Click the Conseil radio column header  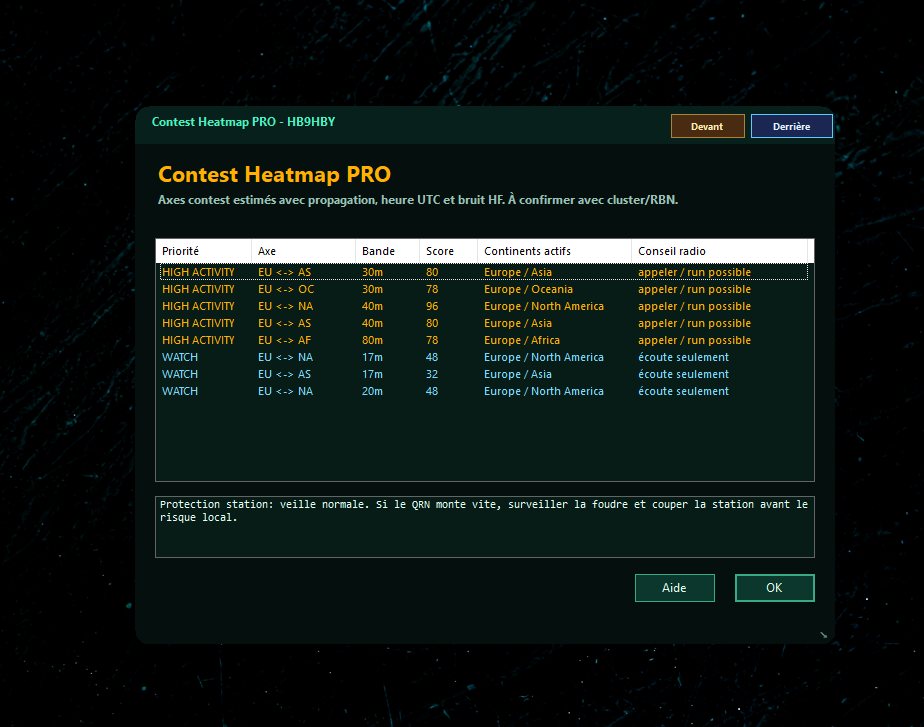(719, 251)
